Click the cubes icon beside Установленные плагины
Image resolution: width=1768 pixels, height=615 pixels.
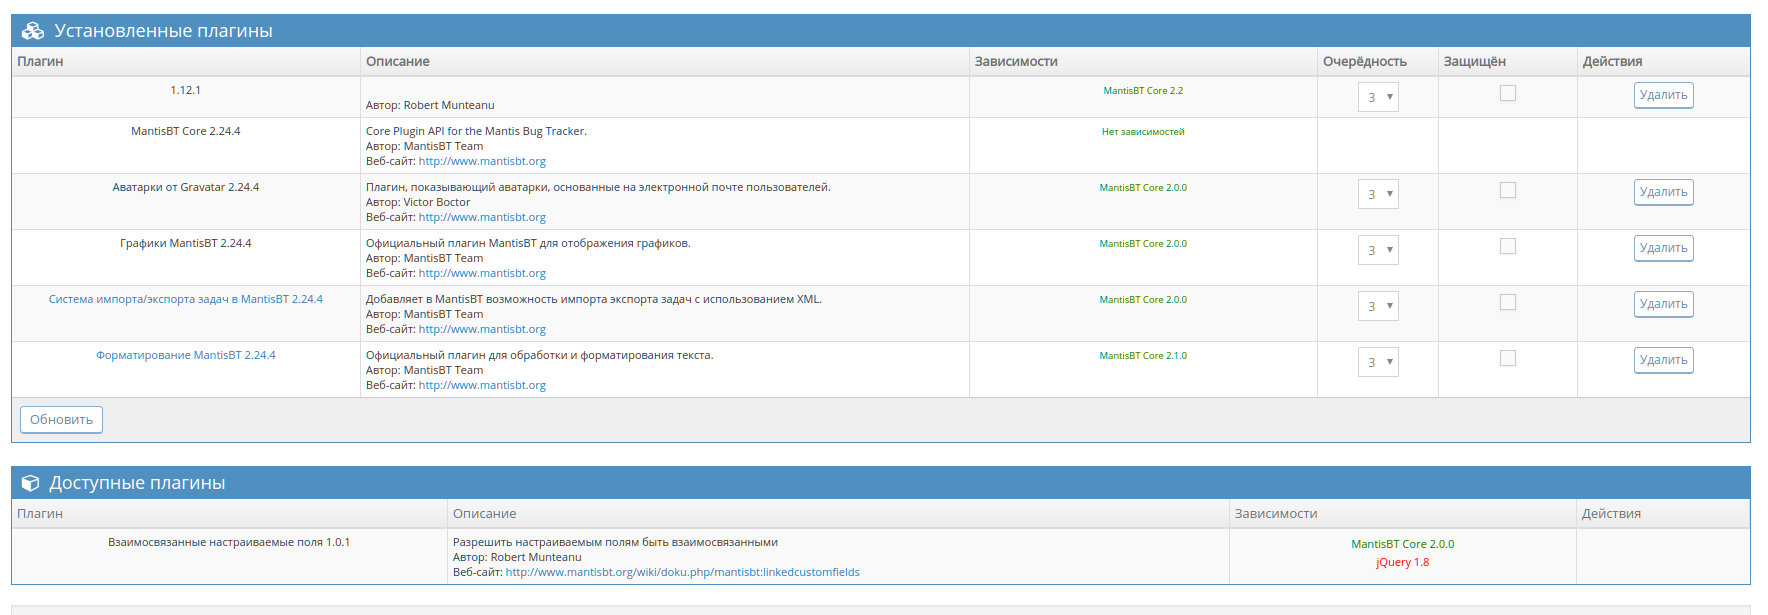pyautogui.click(x=33, y=31)
